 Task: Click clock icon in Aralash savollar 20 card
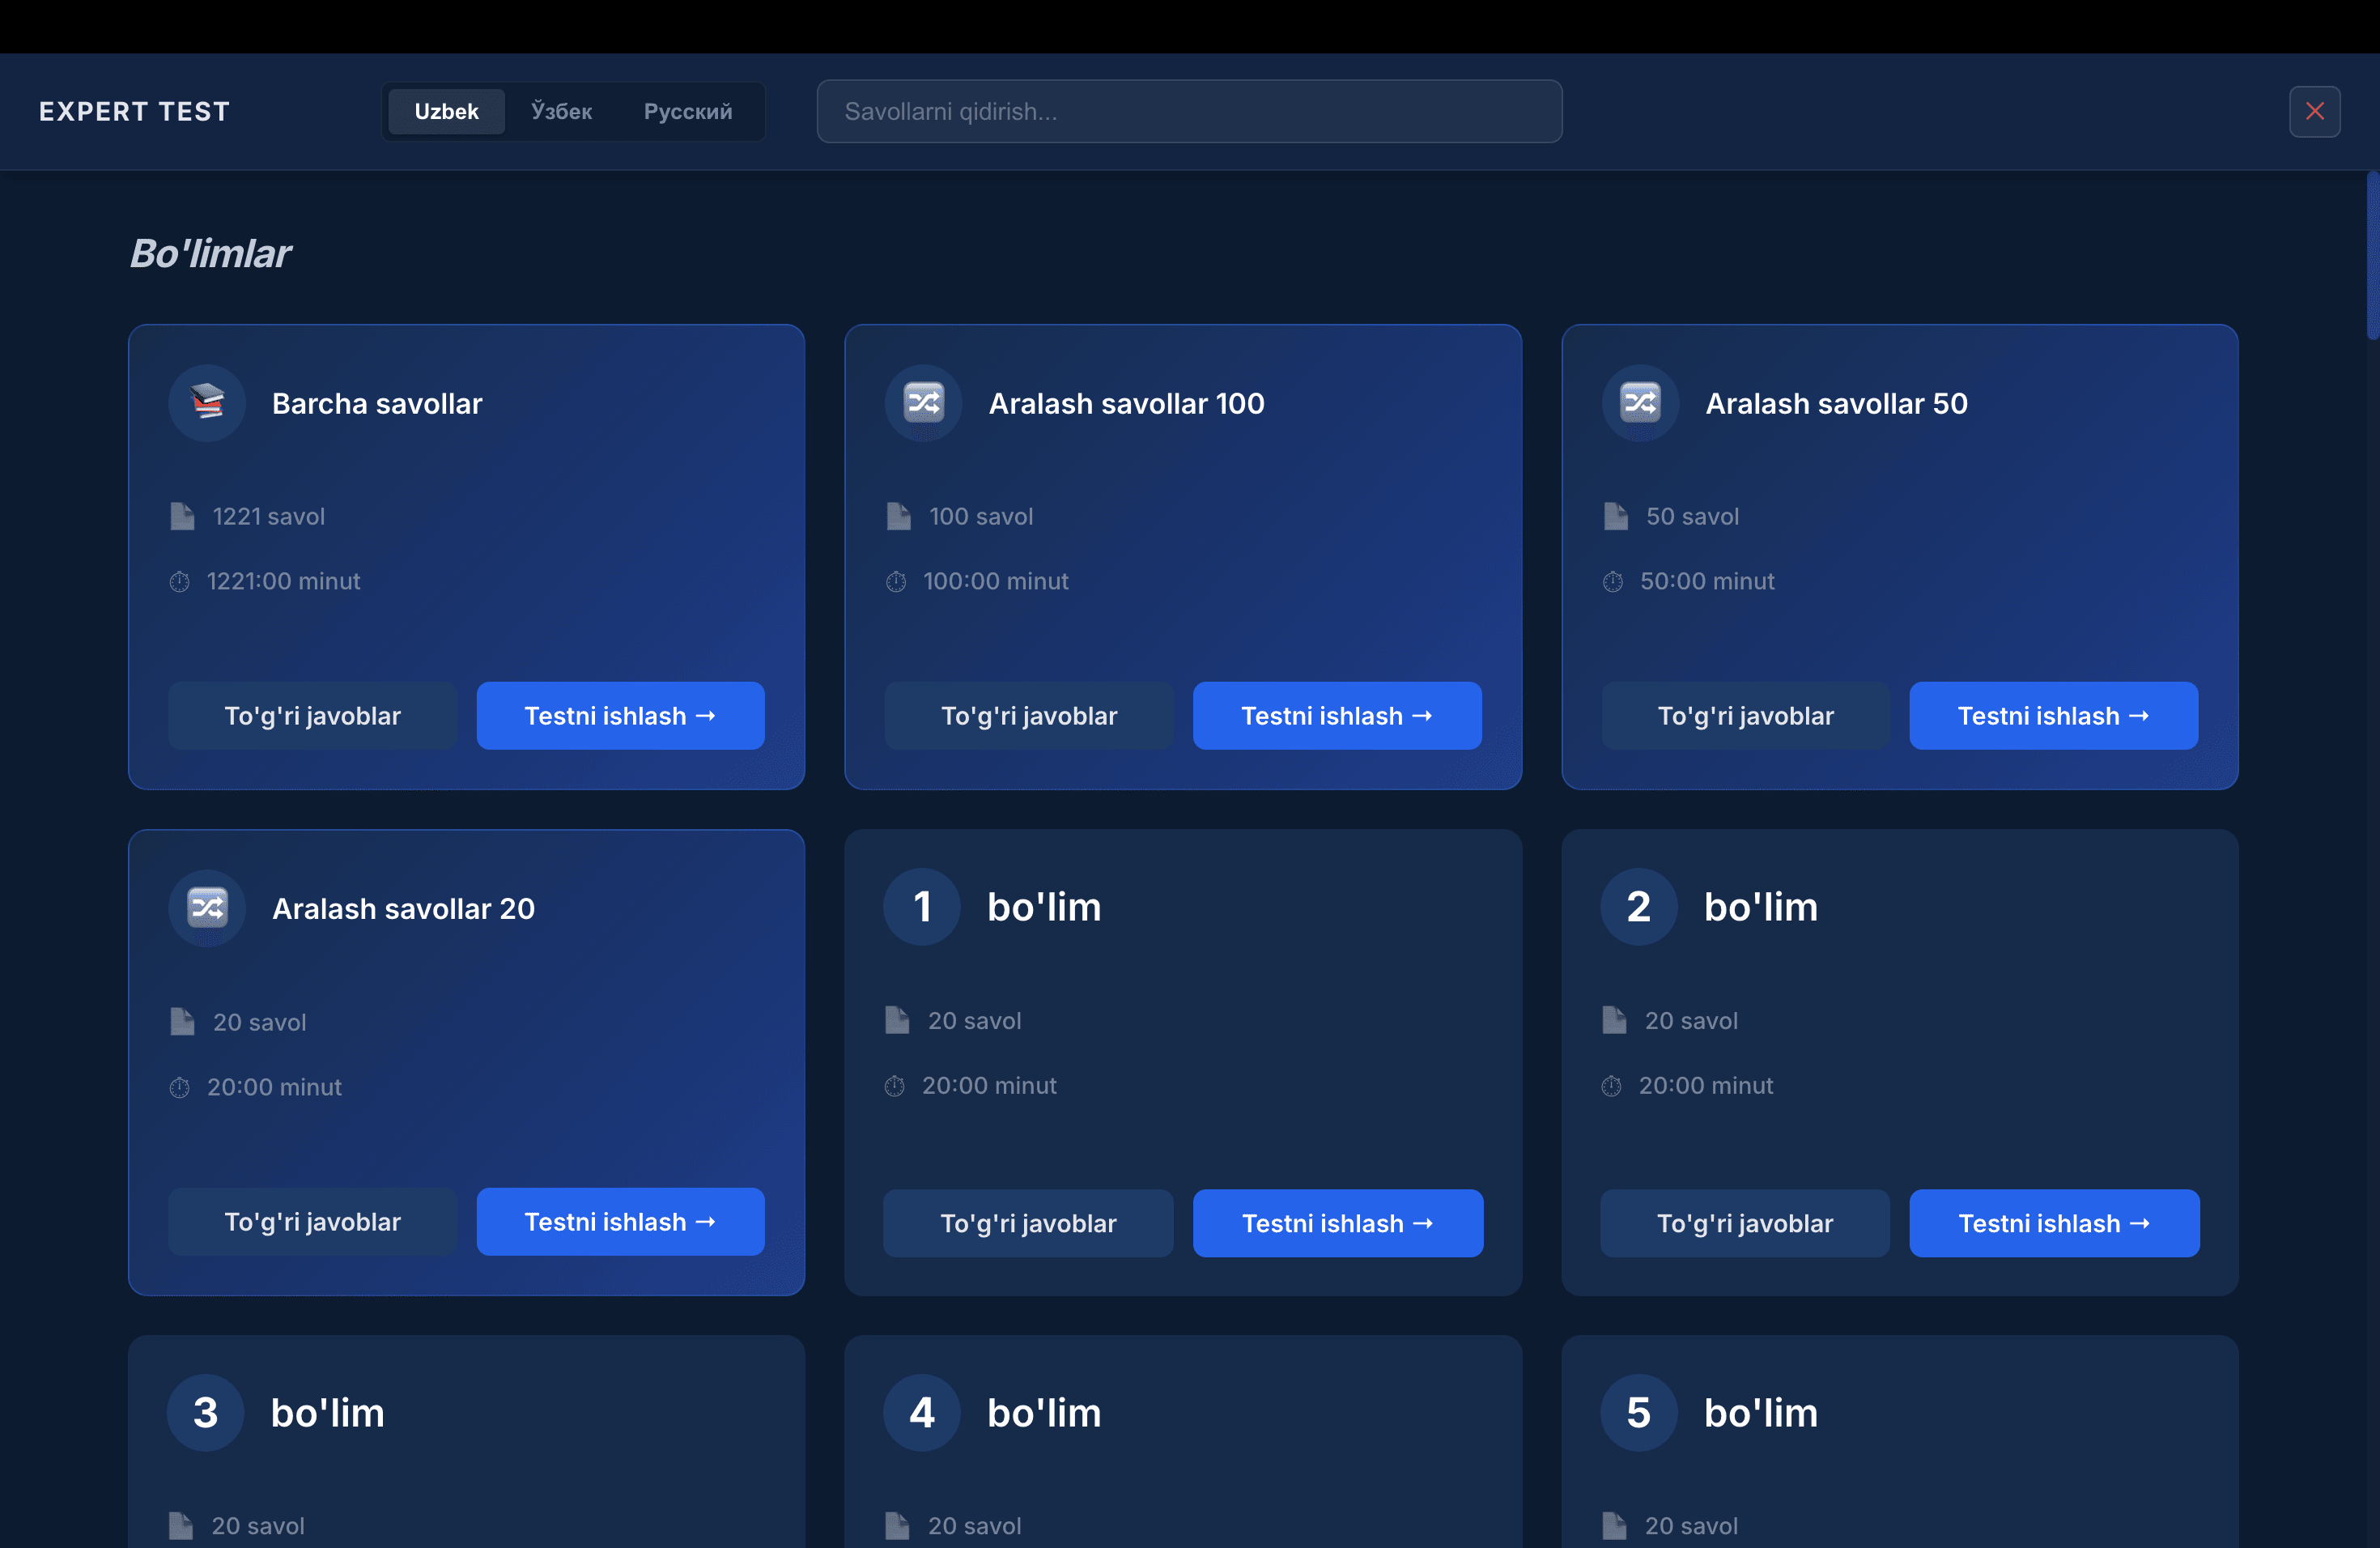point(180,1087)
